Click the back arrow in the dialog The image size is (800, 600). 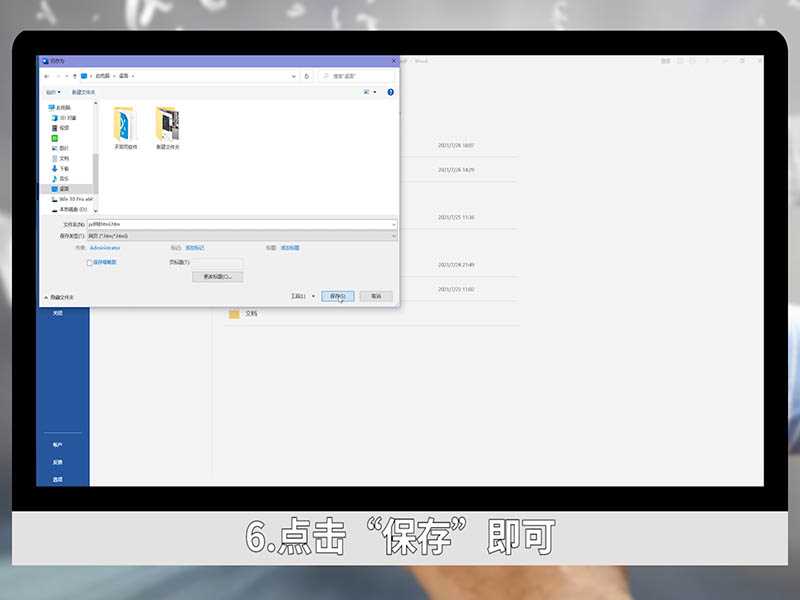click(47, 74)
